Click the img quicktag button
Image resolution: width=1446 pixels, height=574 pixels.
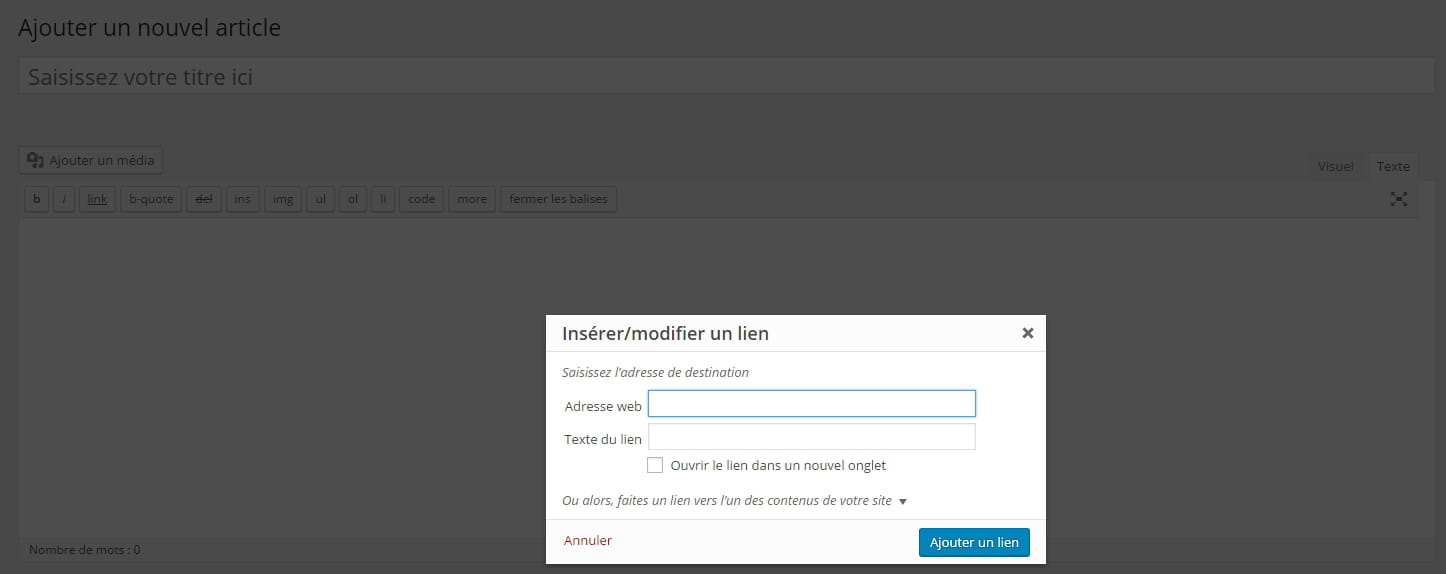[x=283, y=199]
